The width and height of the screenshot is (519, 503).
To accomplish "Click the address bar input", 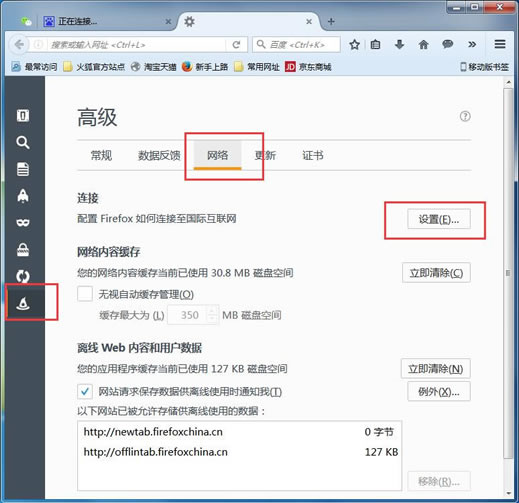I will [x=137, y=44].
